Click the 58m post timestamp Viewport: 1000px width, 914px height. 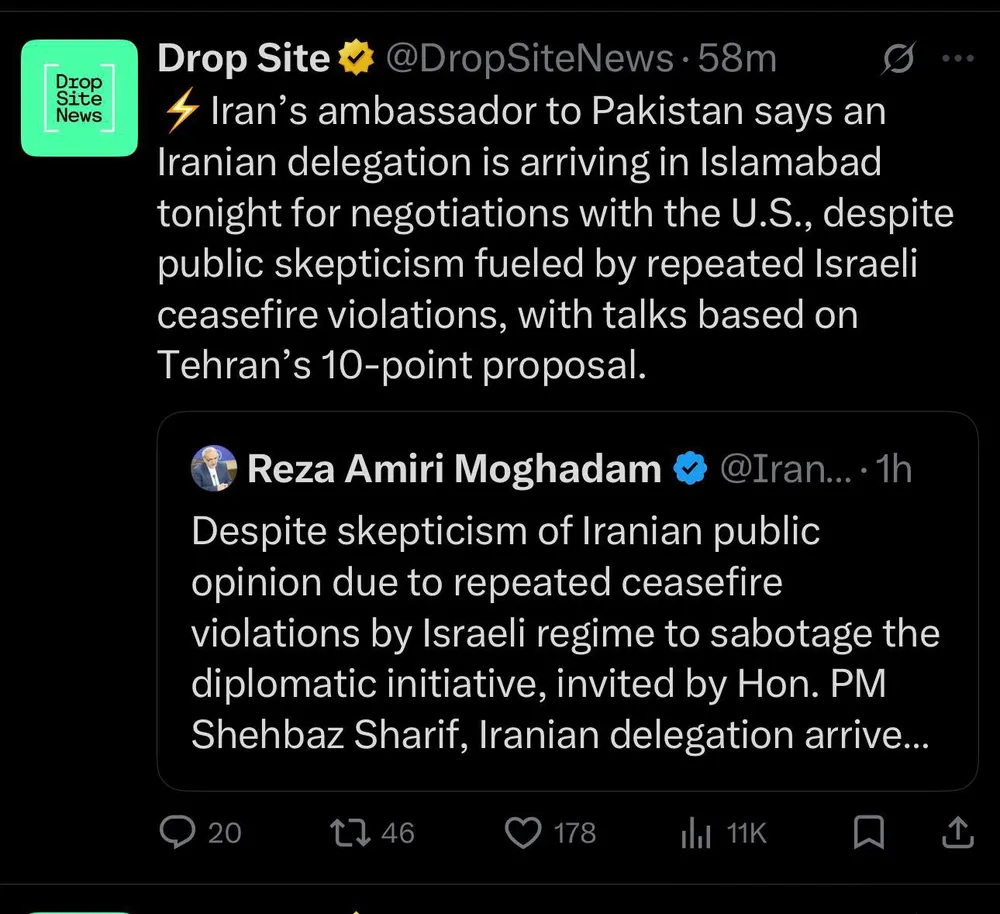(737, 60)
